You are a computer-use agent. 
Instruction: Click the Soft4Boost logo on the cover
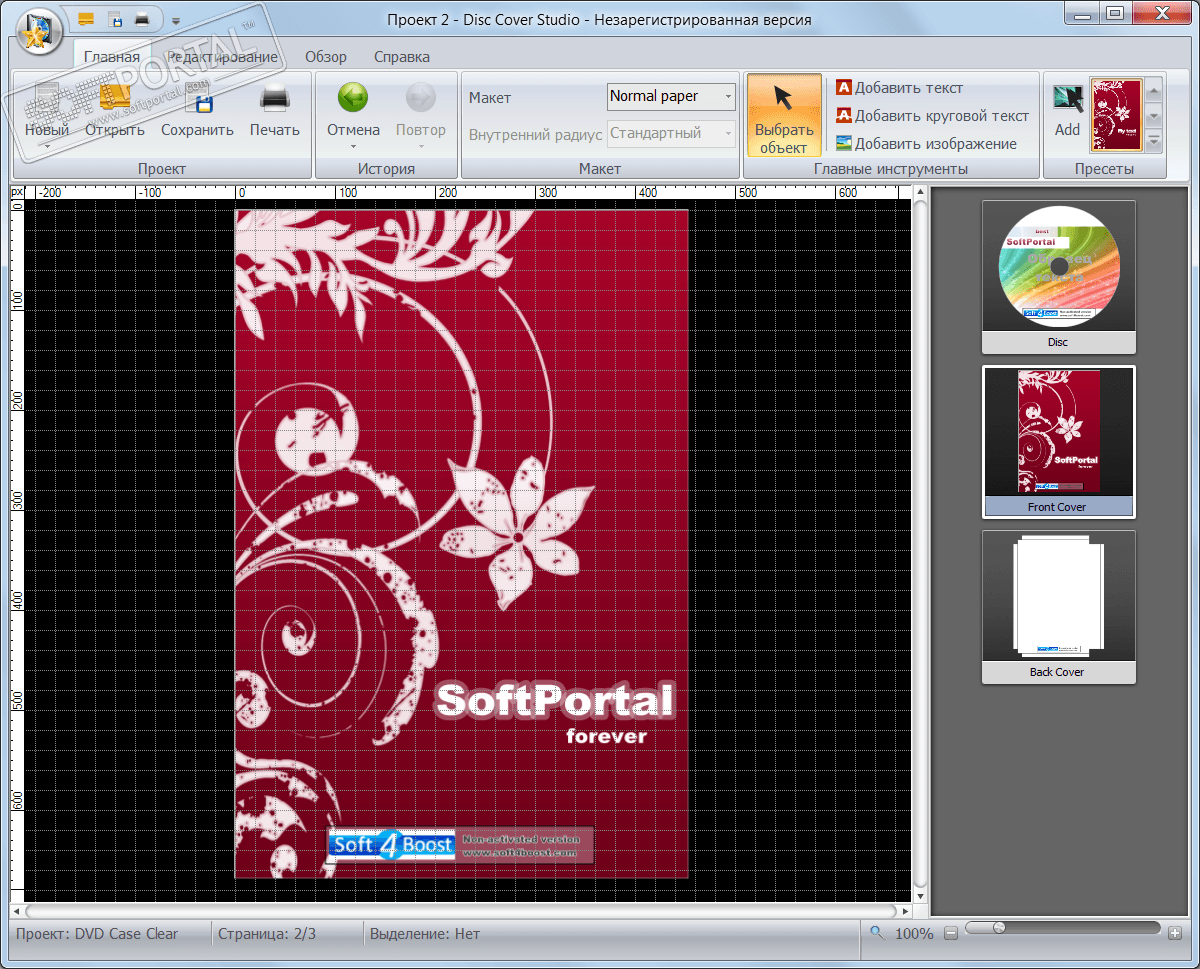tap(392, 845)
